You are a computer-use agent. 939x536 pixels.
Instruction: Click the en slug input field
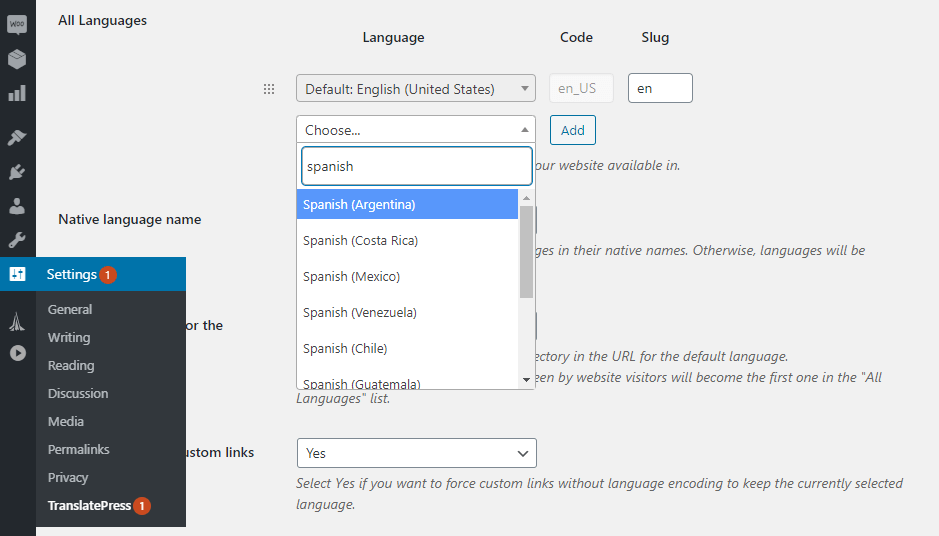tap(660, 88)
